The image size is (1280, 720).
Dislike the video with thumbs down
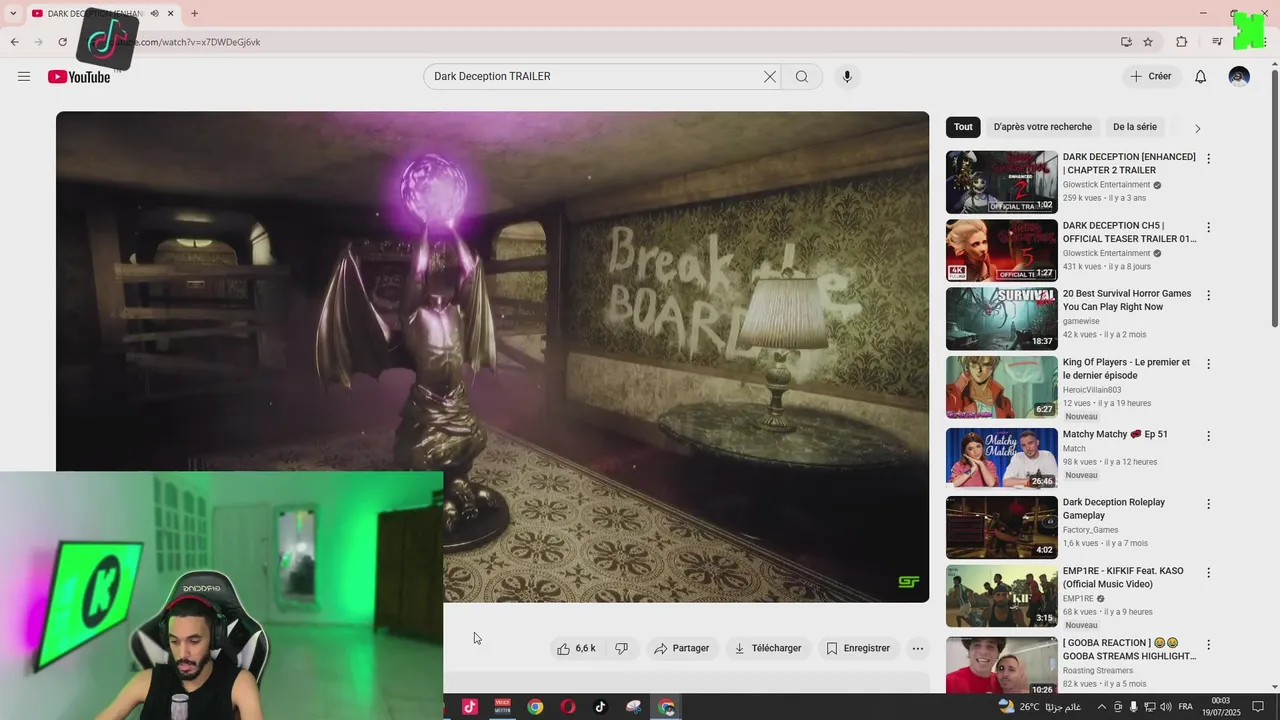point(621,648)
